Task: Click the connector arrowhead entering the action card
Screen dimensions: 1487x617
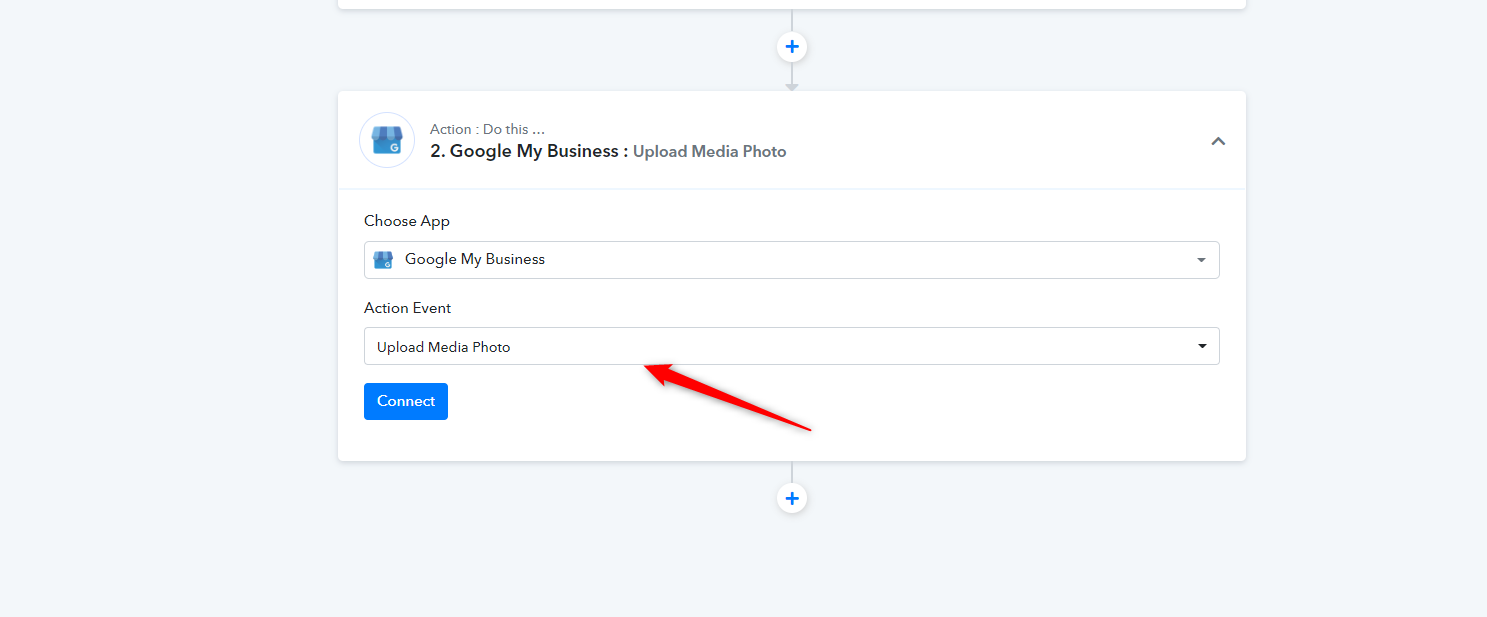Action: point(792,87)
